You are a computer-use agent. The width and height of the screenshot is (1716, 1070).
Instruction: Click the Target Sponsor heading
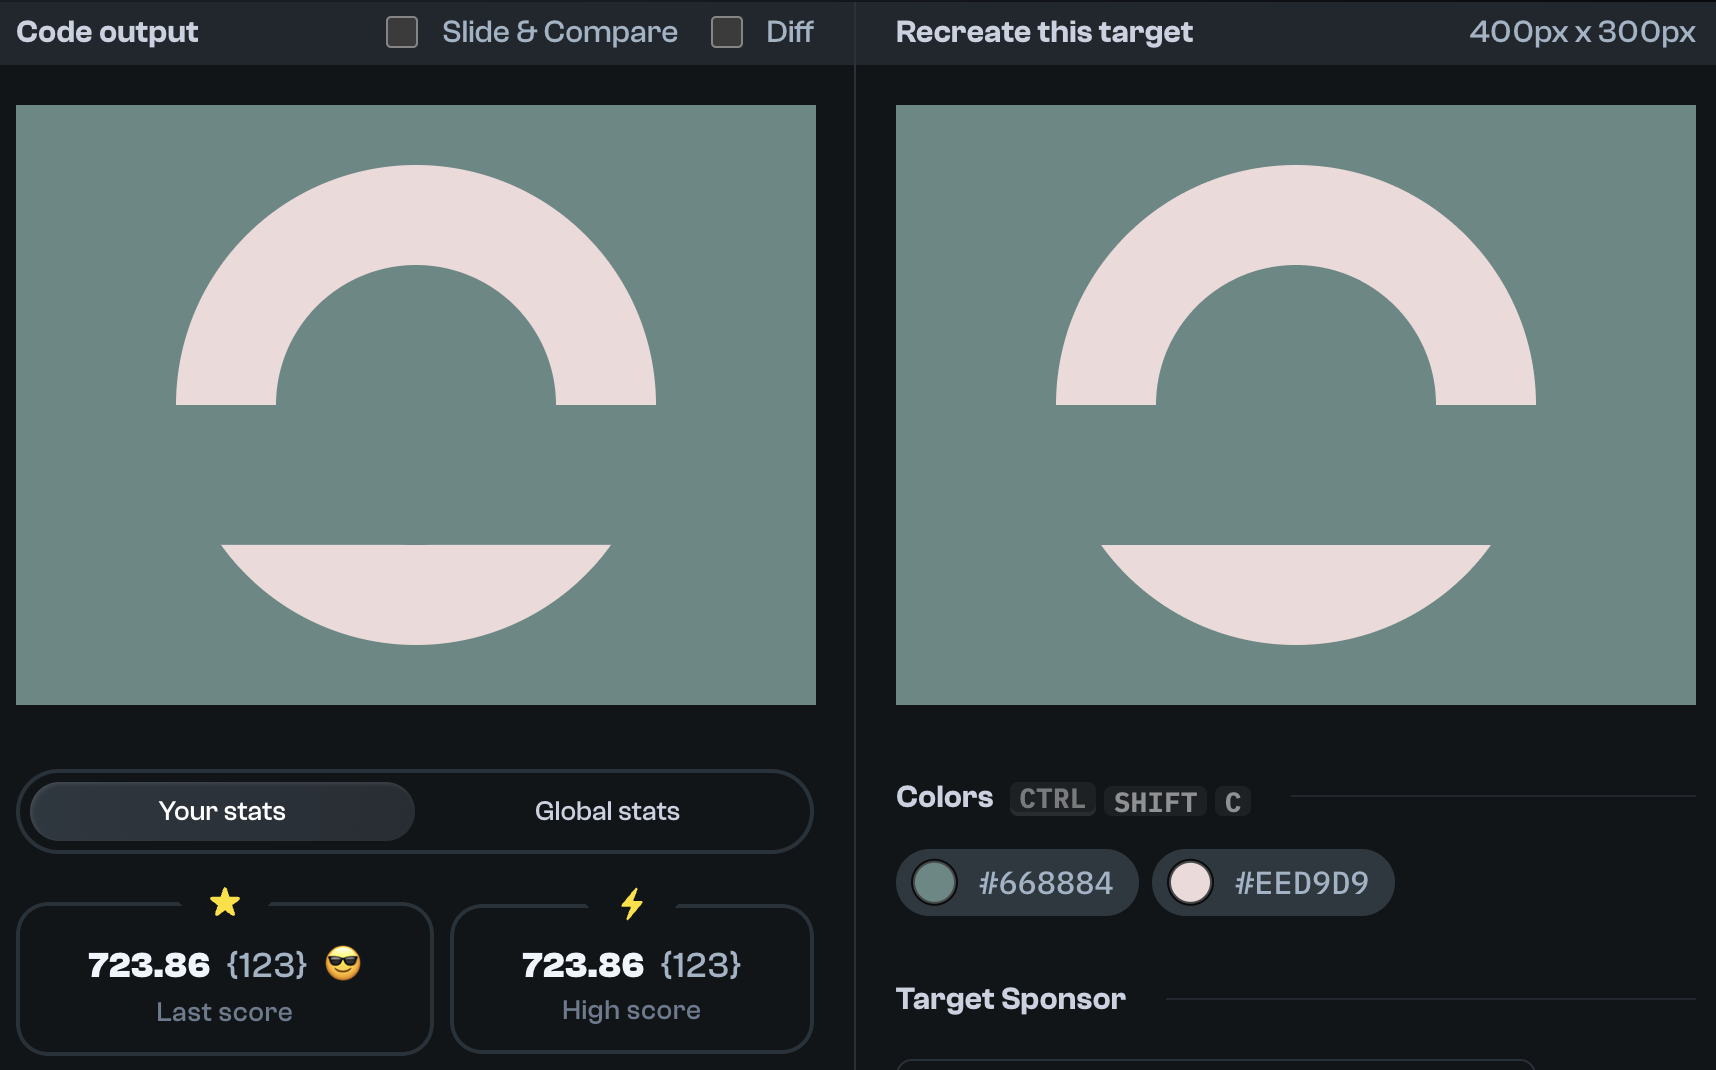(x=1011, y=999)
